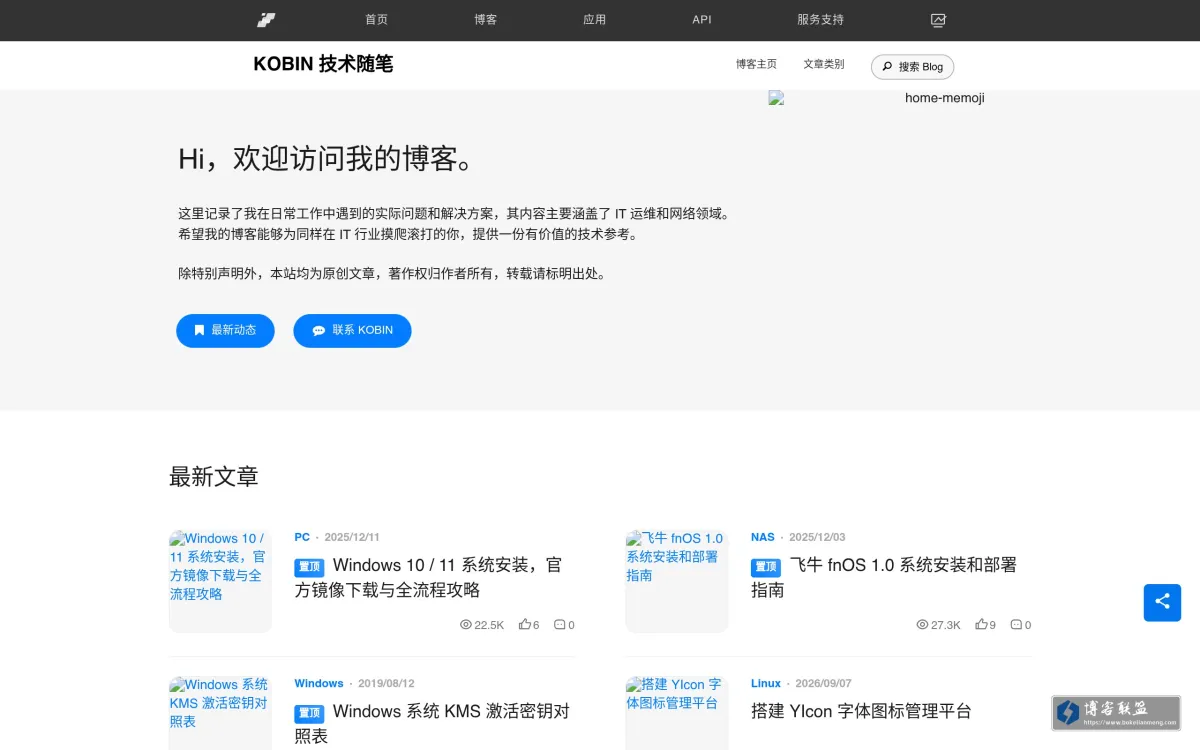
Task: Open the 博客主页 tab
Action: (756, 64)
